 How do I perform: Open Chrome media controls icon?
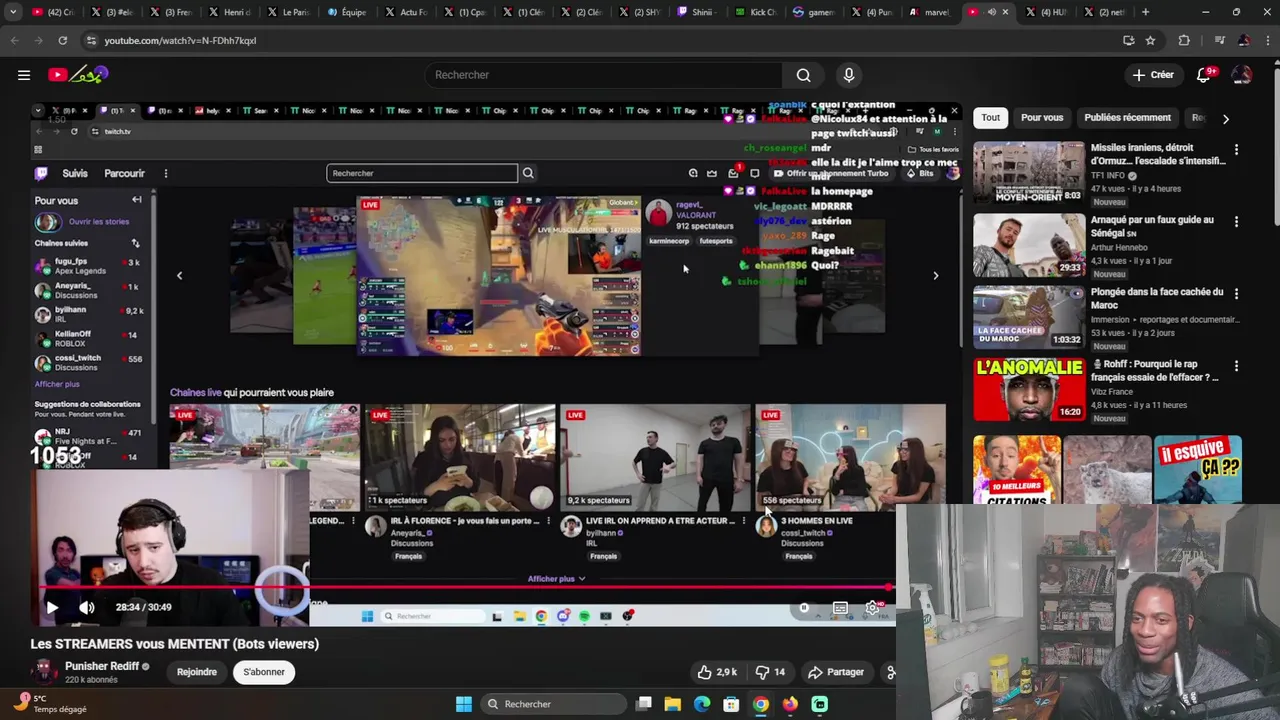click(x=1219, y=40)
